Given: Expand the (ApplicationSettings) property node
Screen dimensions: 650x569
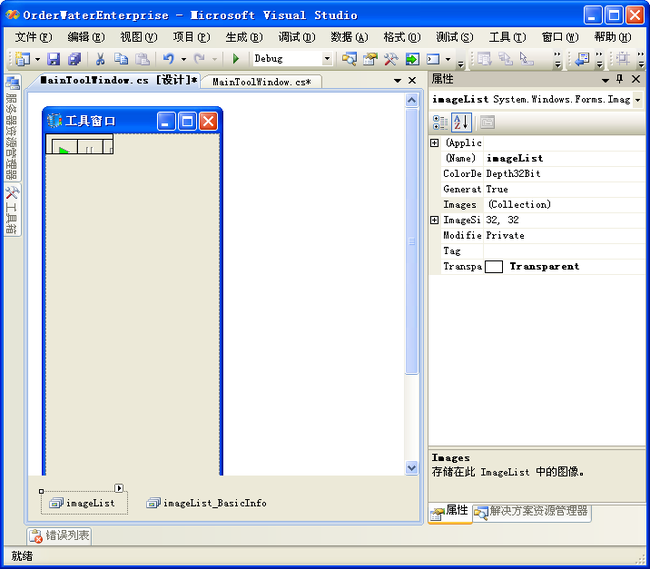Looking at the screenshot, I should click(434, 143).
